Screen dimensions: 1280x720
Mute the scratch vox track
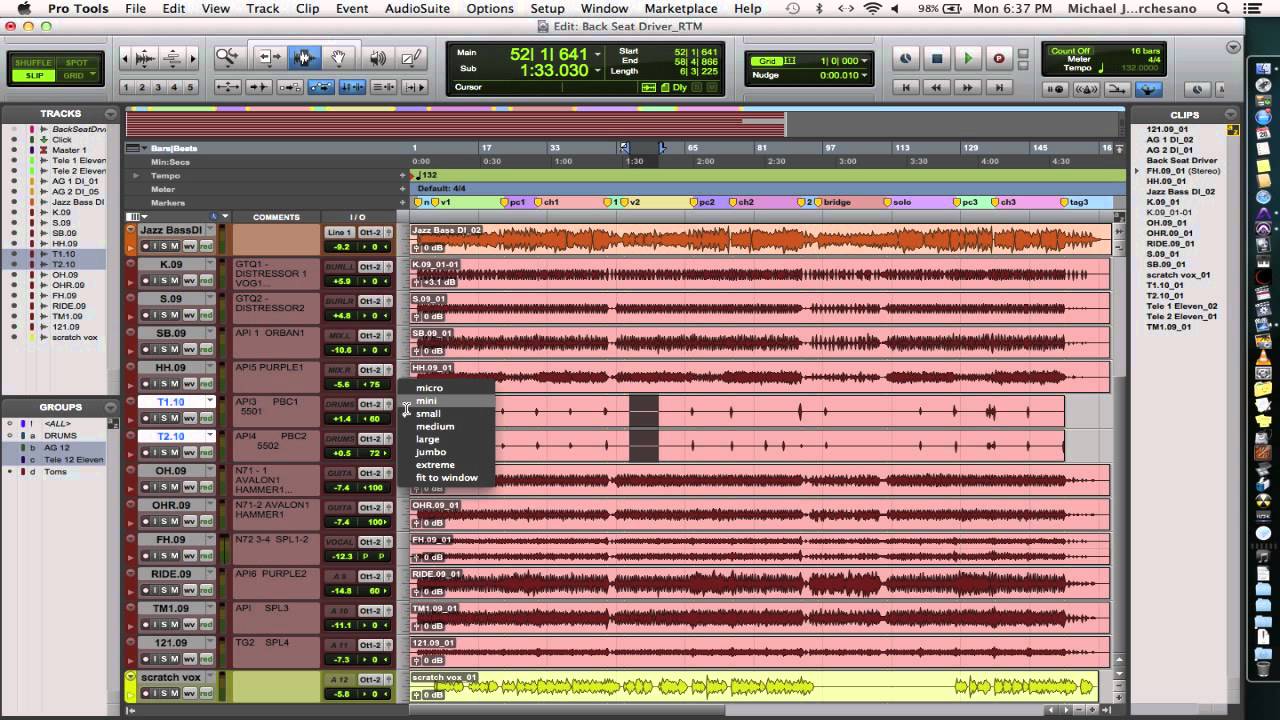(174, 693)
